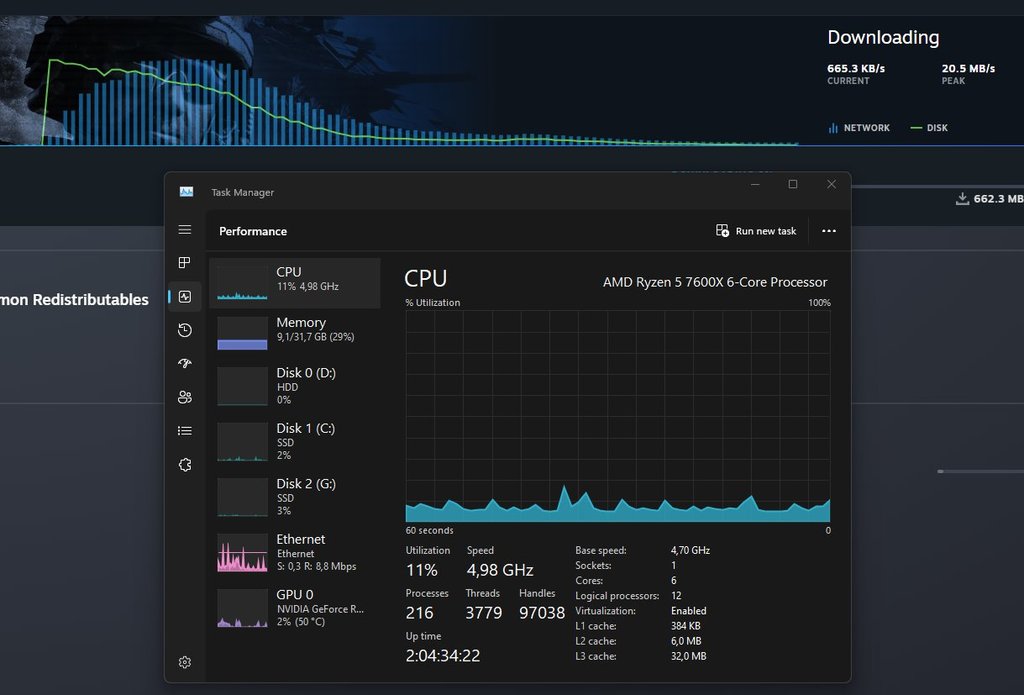Open the three-dot more options menu
This screenshot has width=1024, height=695.
click(828, 231)
